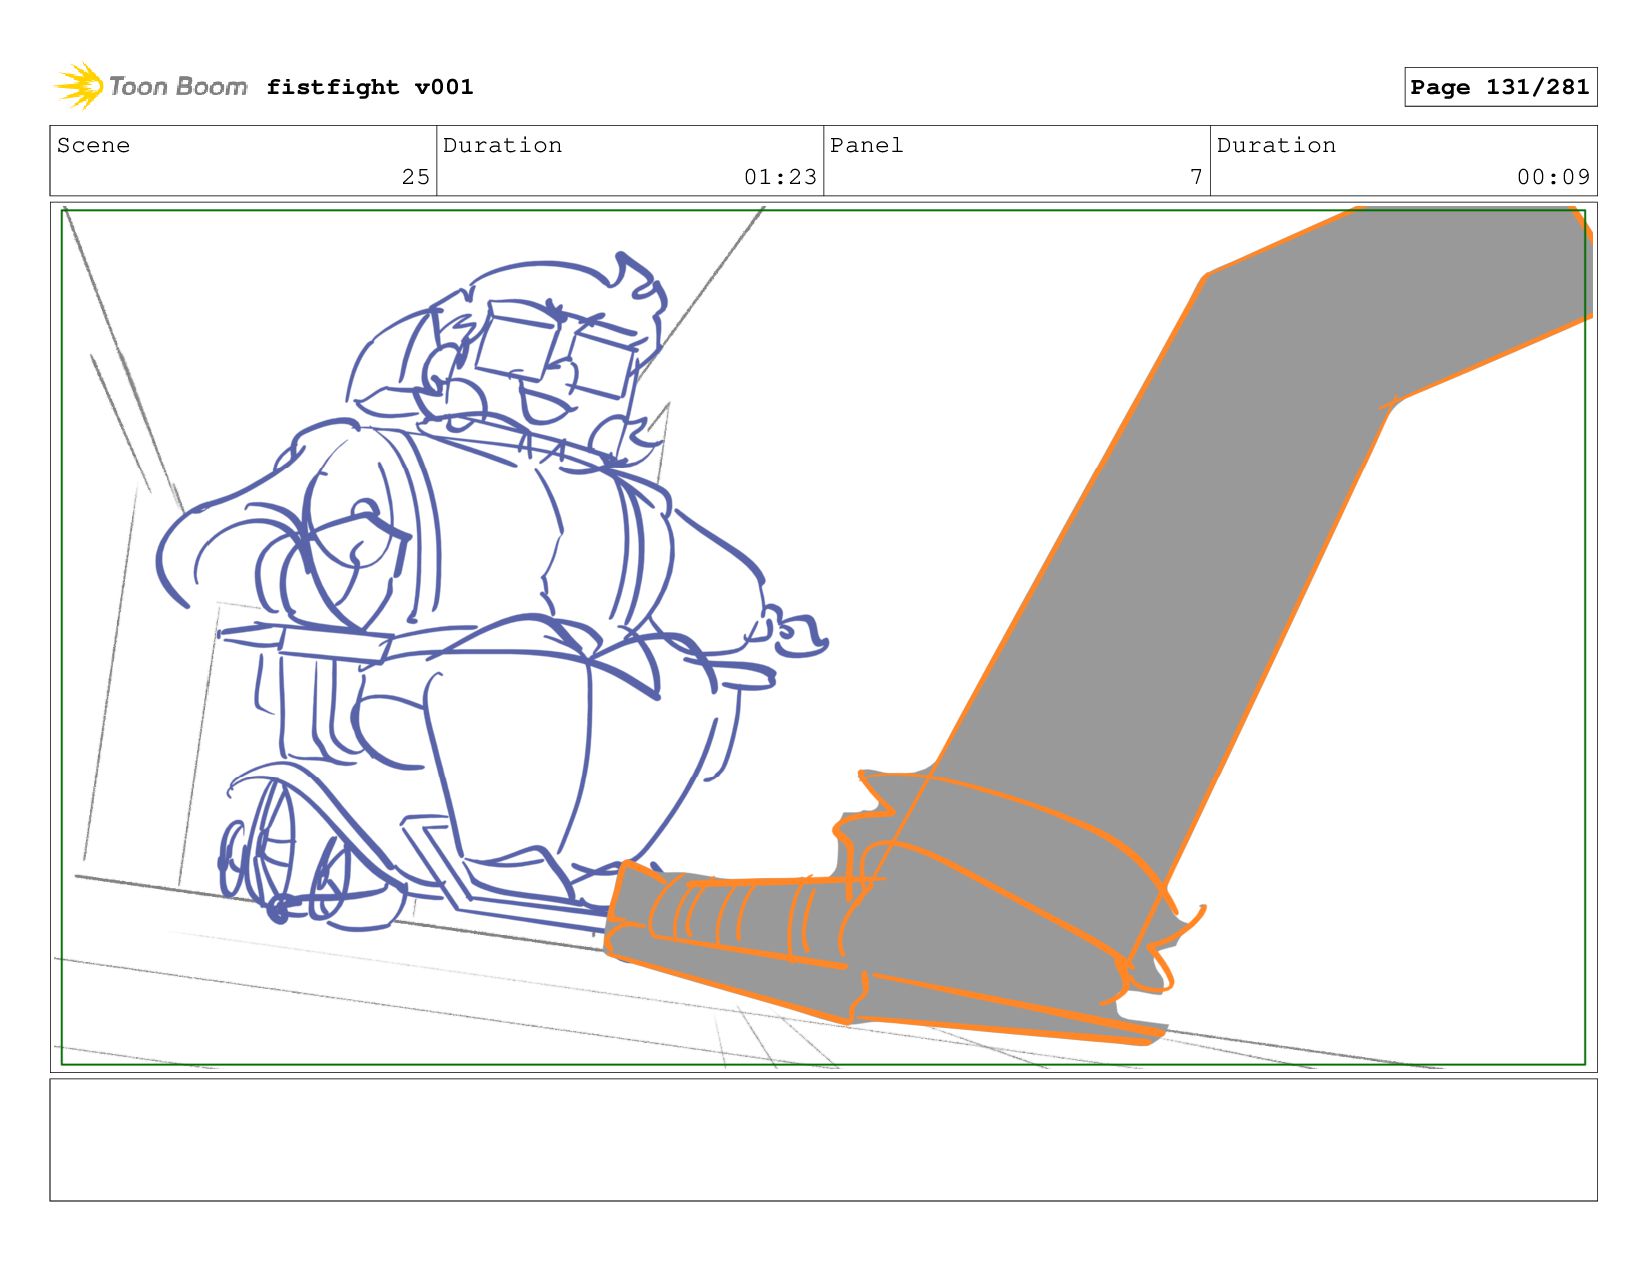Select the 'fistfight v001' title text

[370, 87]
